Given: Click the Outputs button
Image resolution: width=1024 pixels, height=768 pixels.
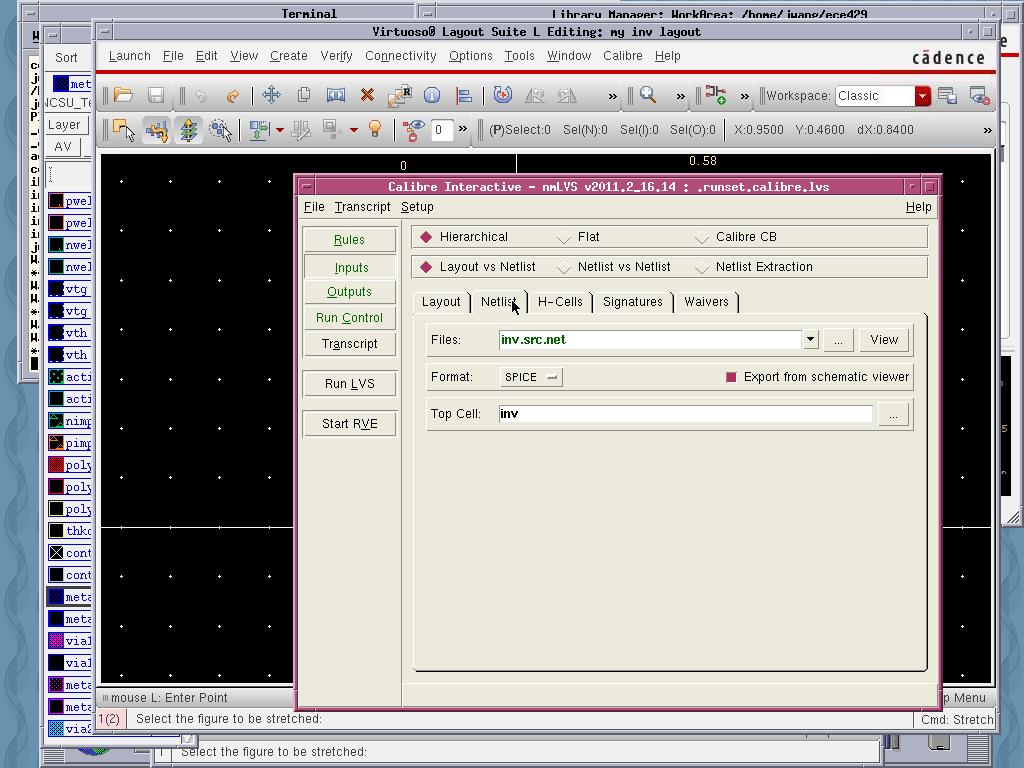Looking at the screenshot, I should (x=350, y=292).
